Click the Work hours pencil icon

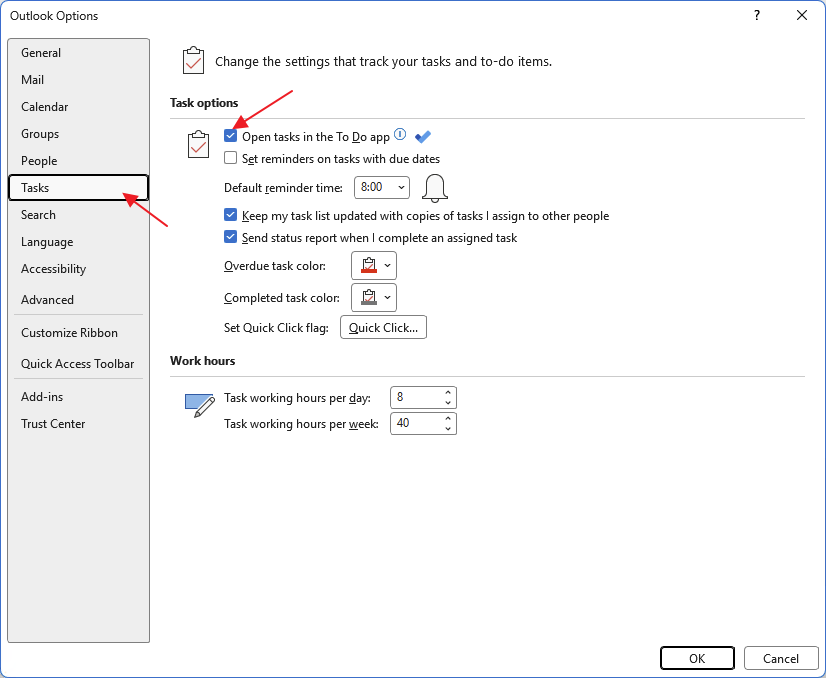[x=200, y=404]
